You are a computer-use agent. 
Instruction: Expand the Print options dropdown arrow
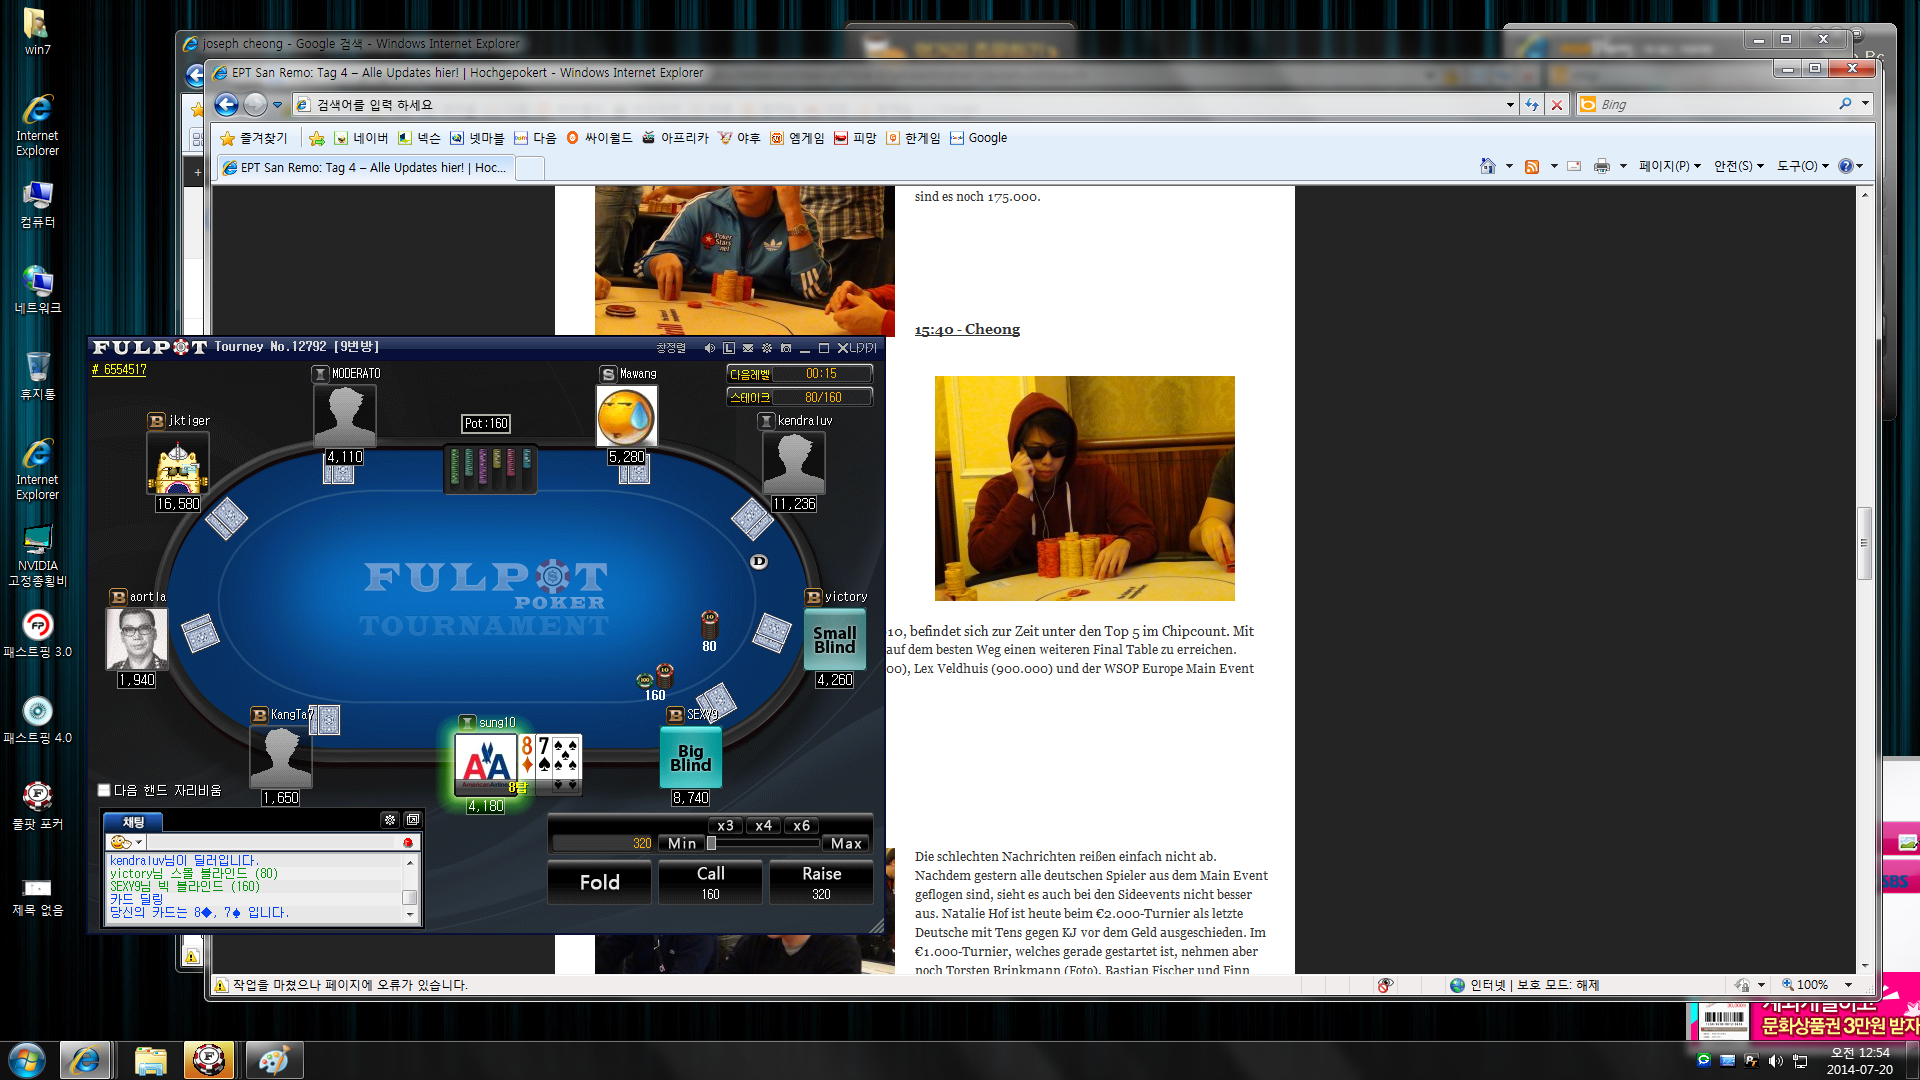[x=1623, y=166]
